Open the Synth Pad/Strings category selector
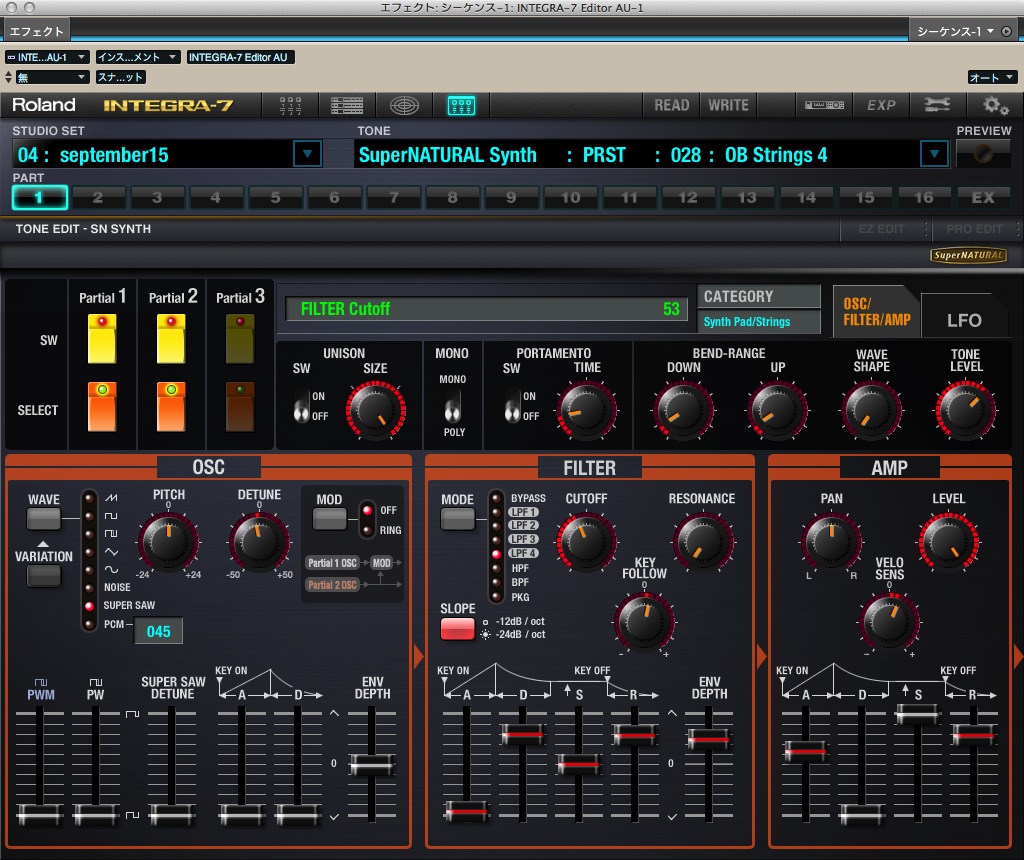Viewport: 1024px width, 860px height. [759, 321]
